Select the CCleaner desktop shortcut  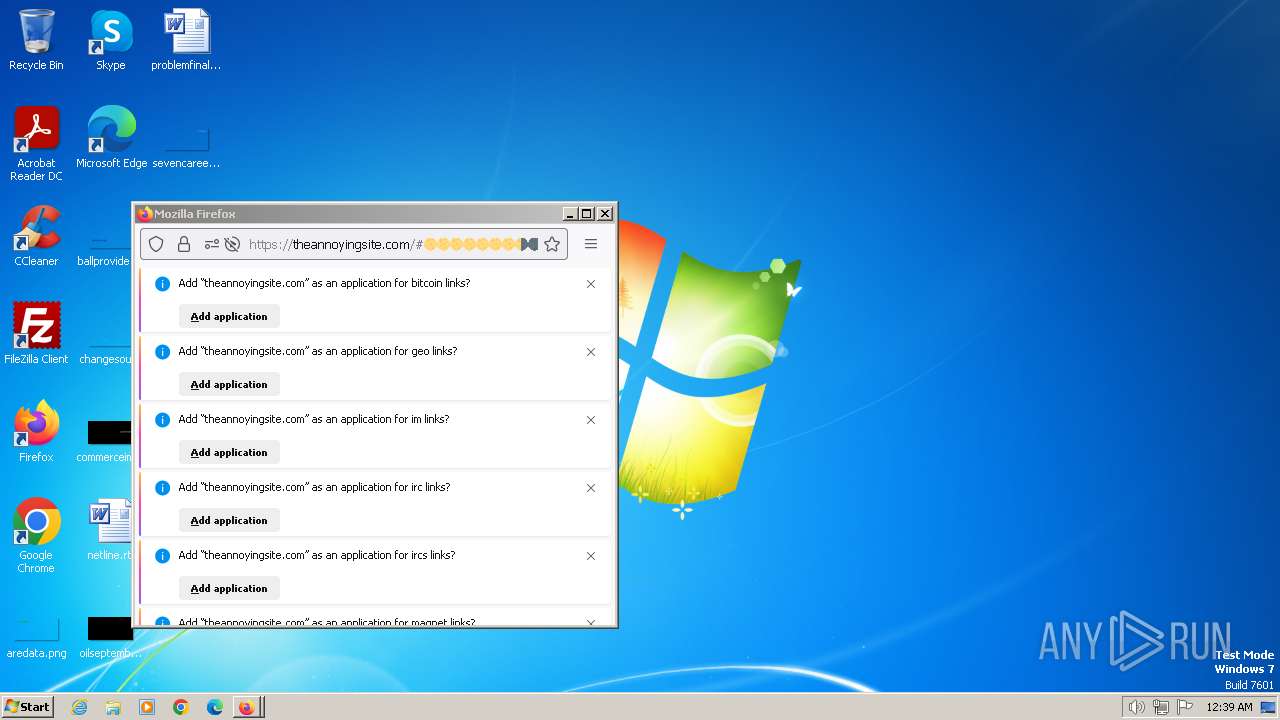pos(36,235)
